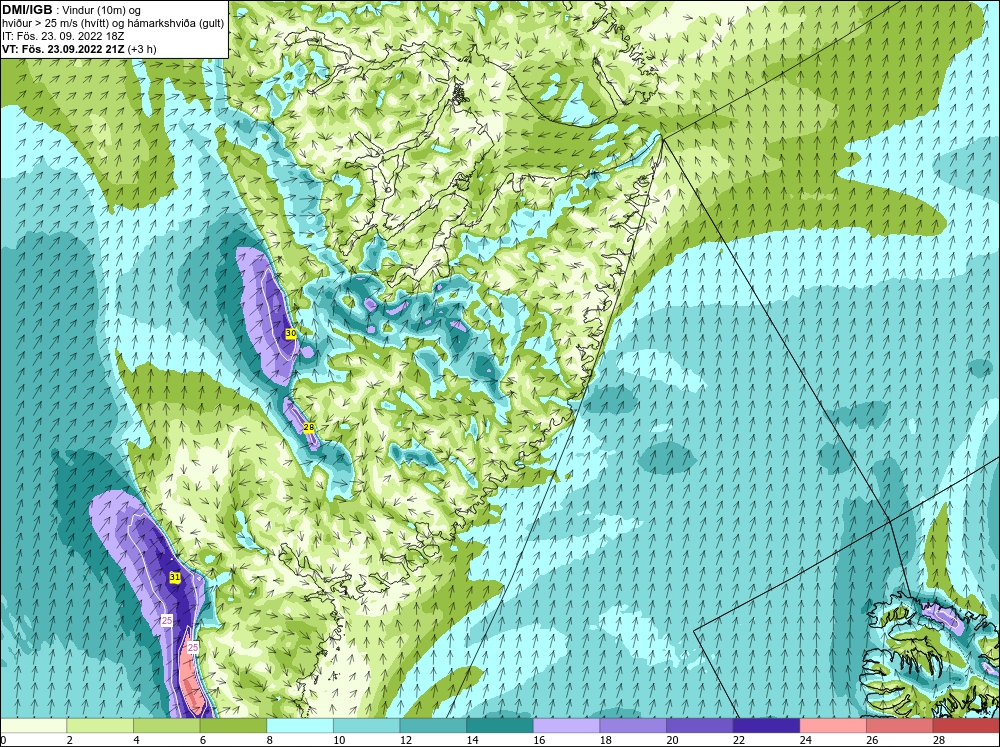
Task: Click the legend tick label 6
Action: pyautogui.click(x=203, y=740)
